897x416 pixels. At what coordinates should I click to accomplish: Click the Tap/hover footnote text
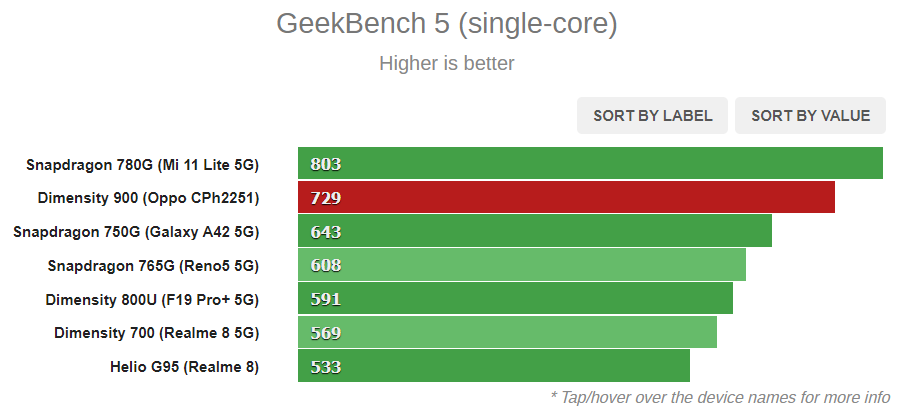(x=720, y=396)
